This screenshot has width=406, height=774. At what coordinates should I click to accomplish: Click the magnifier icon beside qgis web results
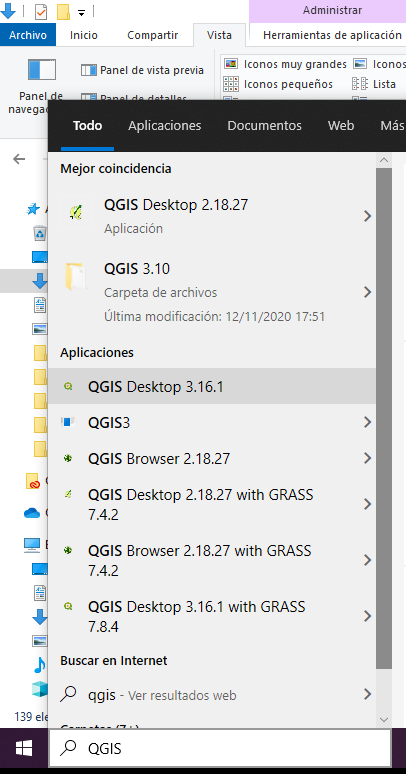point(68,694)
